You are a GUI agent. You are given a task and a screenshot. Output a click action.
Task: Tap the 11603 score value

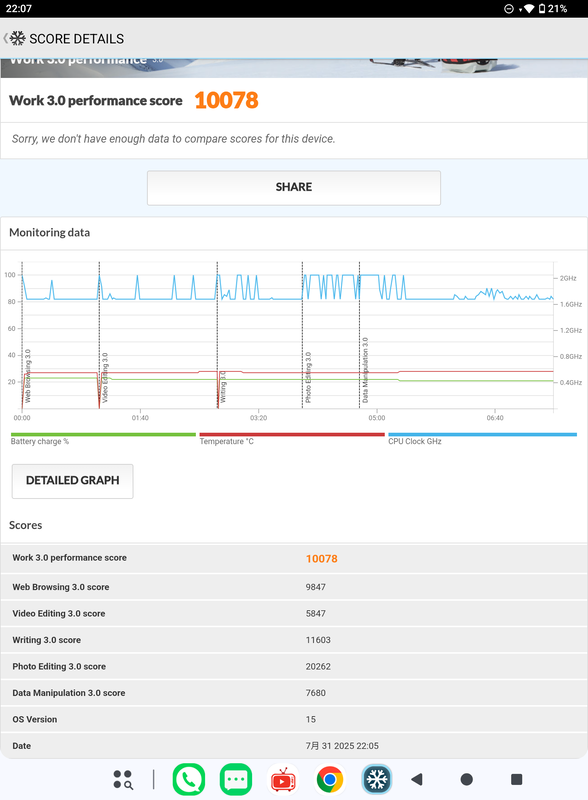point(318,640)
